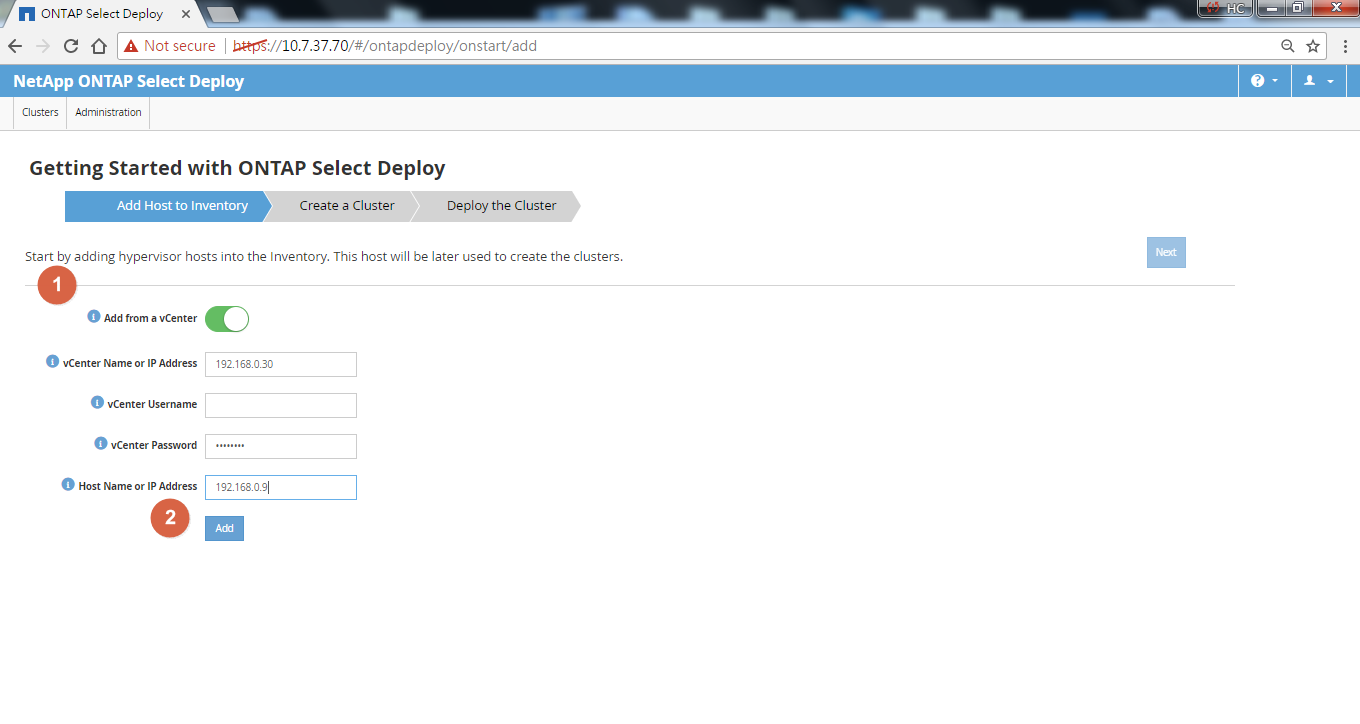The image size is (1360, 724).
Task: Open the user account menu
Action: (x=1319, y=81)
